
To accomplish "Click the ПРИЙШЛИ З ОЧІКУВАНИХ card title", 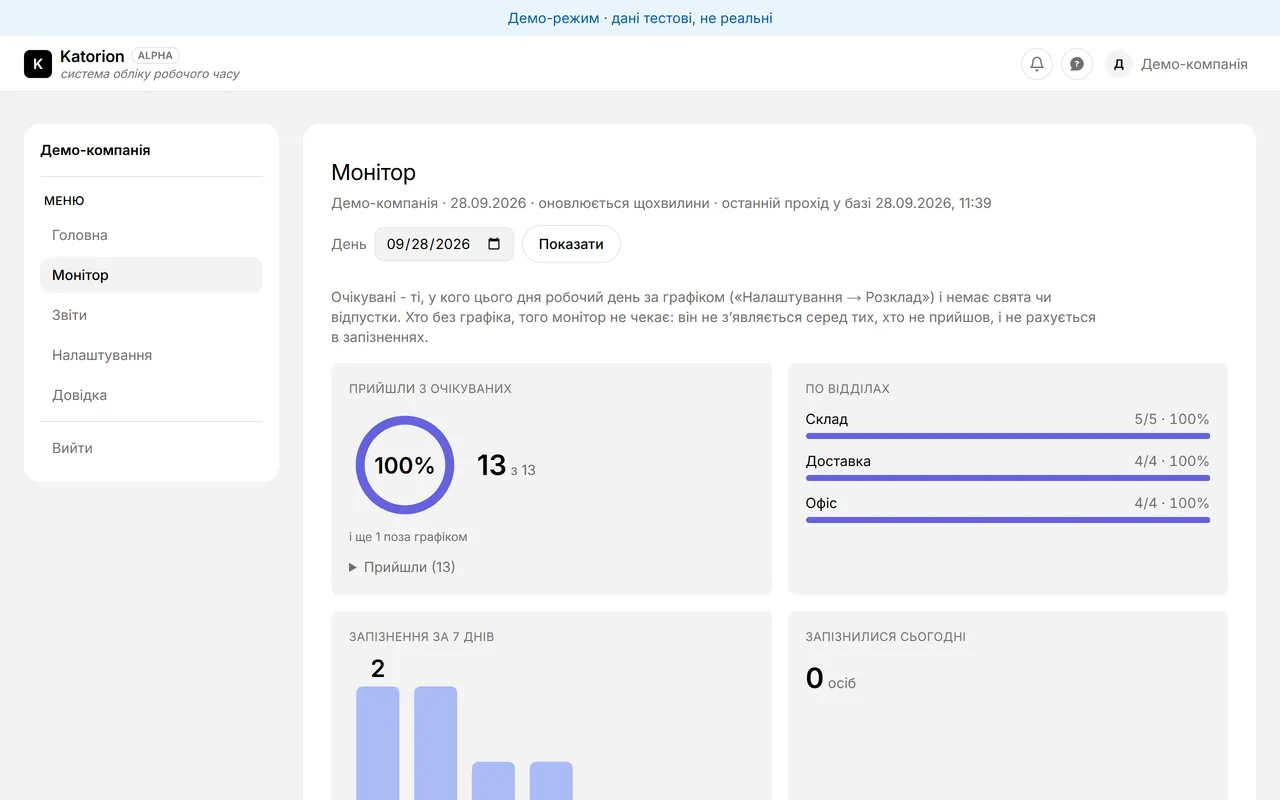I will coord(430,389).
